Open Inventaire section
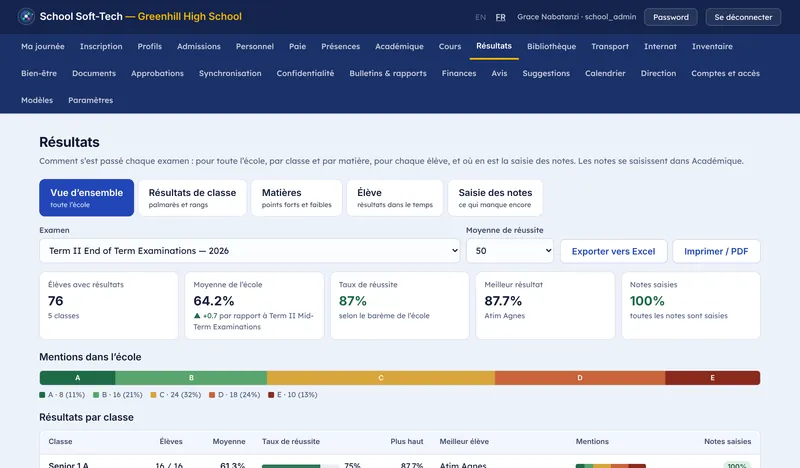Viewport: 800px width, 468px height. 712,46
